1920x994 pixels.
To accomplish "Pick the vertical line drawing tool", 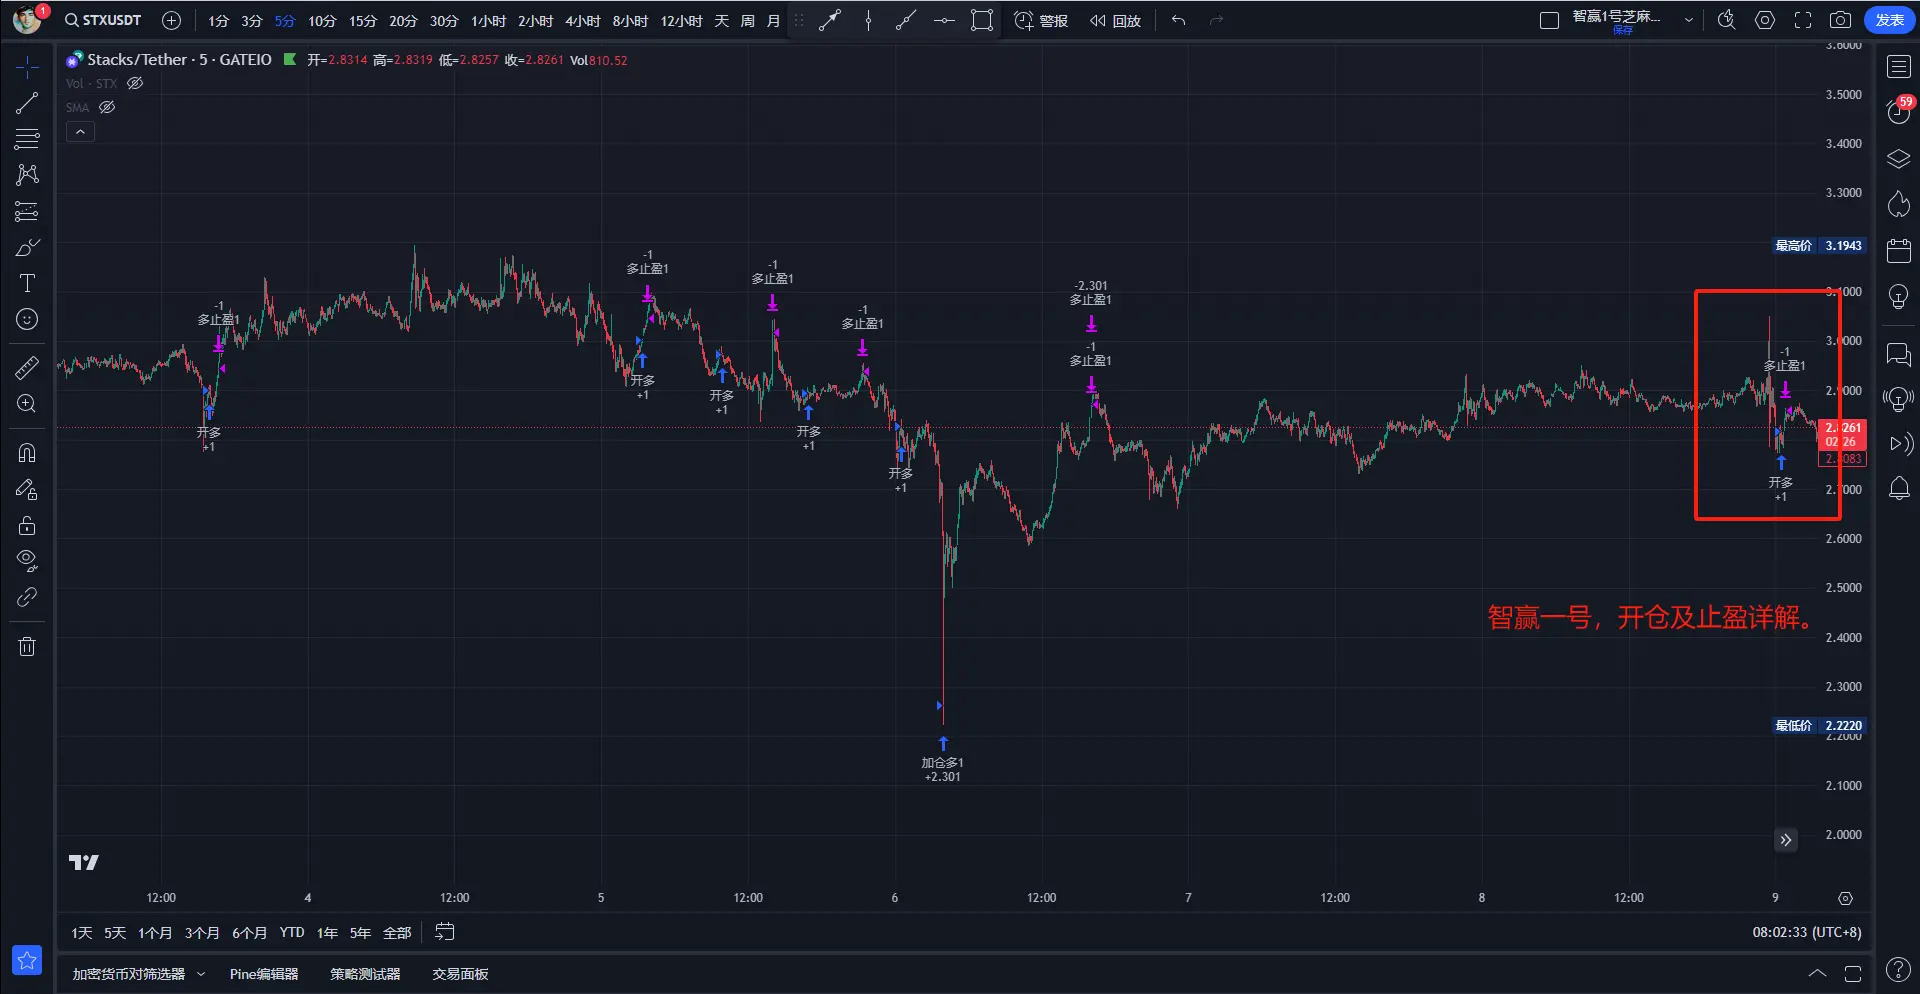I will point(868,20).
